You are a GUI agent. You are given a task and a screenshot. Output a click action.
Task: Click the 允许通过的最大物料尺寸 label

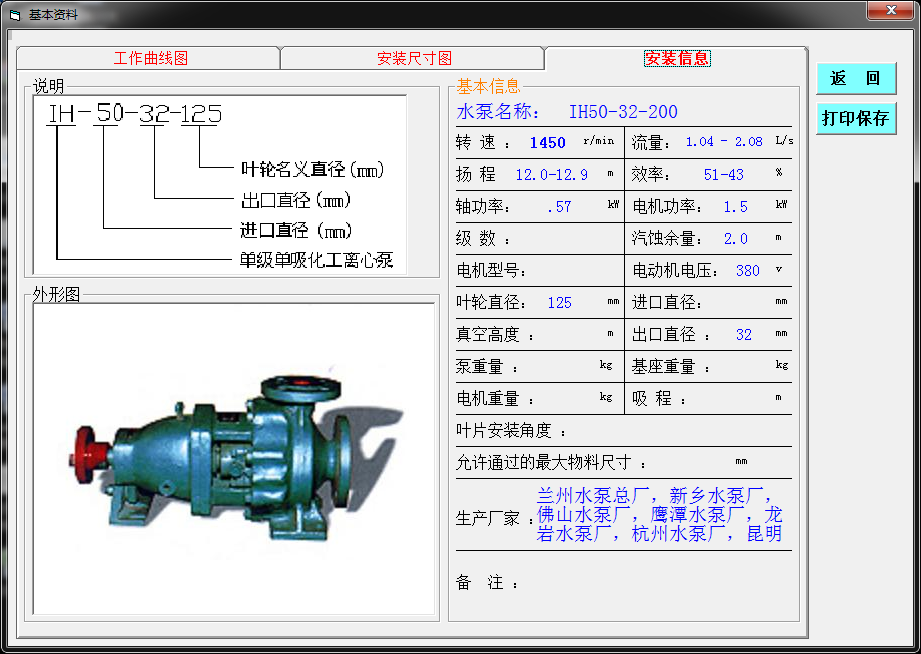550,462
